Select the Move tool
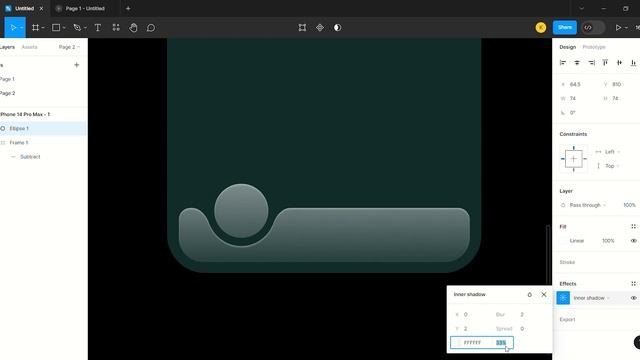Screen dimensions: 640x360 (13, 28)
